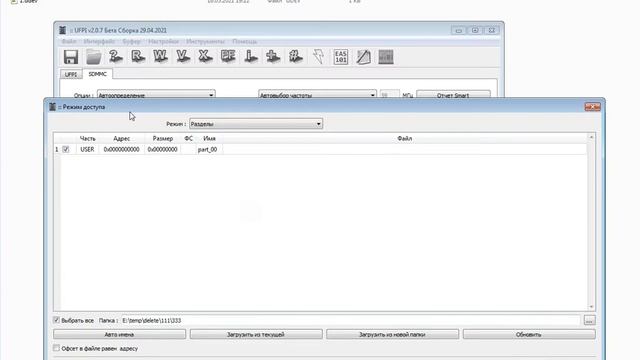Click the EAS 101 toolbar icon

341,57
